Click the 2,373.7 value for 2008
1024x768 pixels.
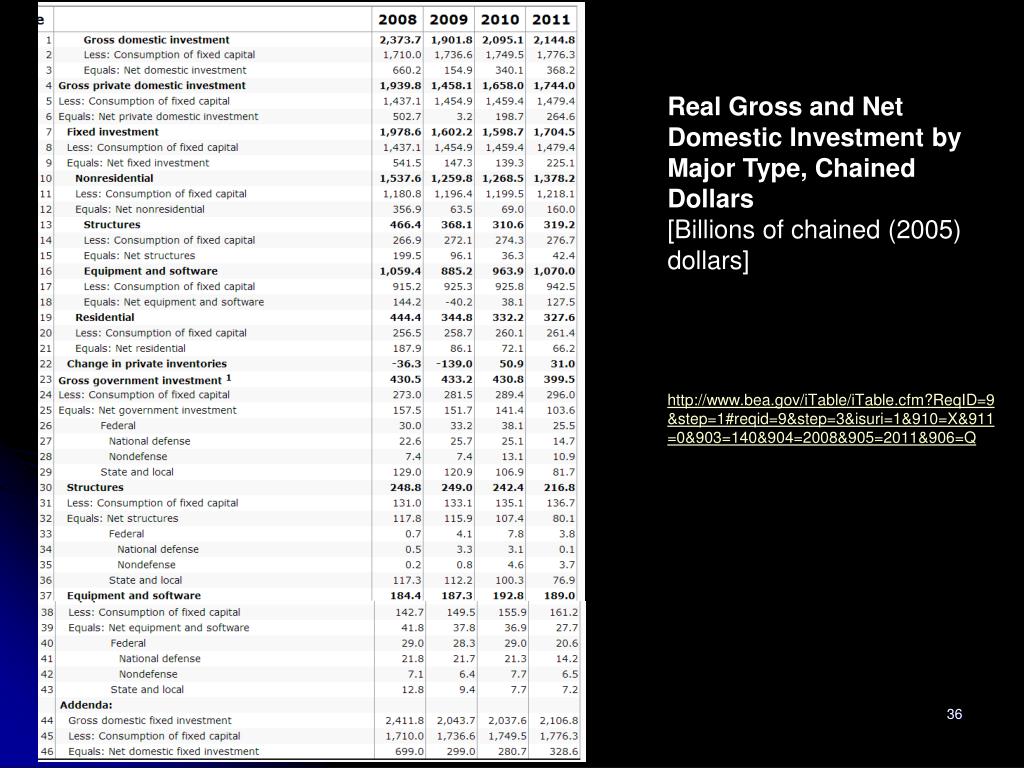(x=400, y=40)
